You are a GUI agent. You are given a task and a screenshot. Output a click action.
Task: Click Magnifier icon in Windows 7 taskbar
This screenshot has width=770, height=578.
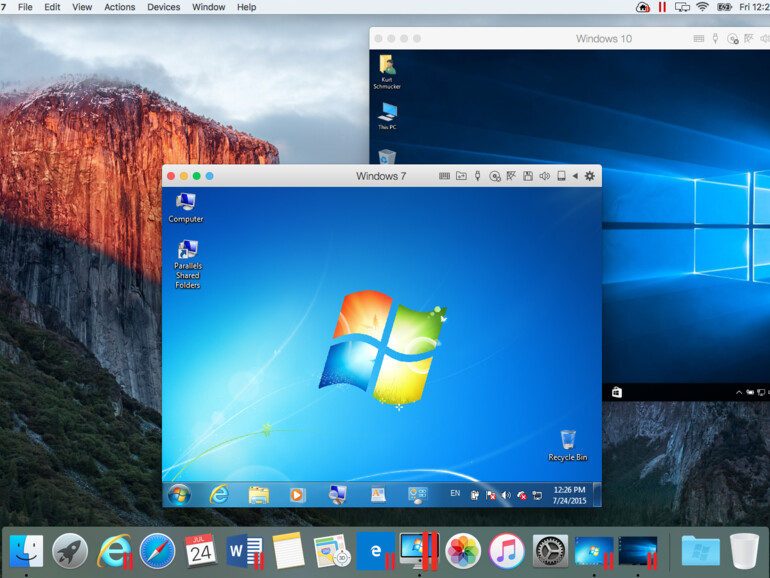coord(337,495)
